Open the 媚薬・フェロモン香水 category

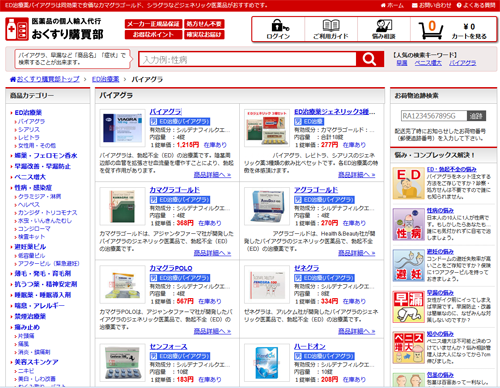(46, 155)
